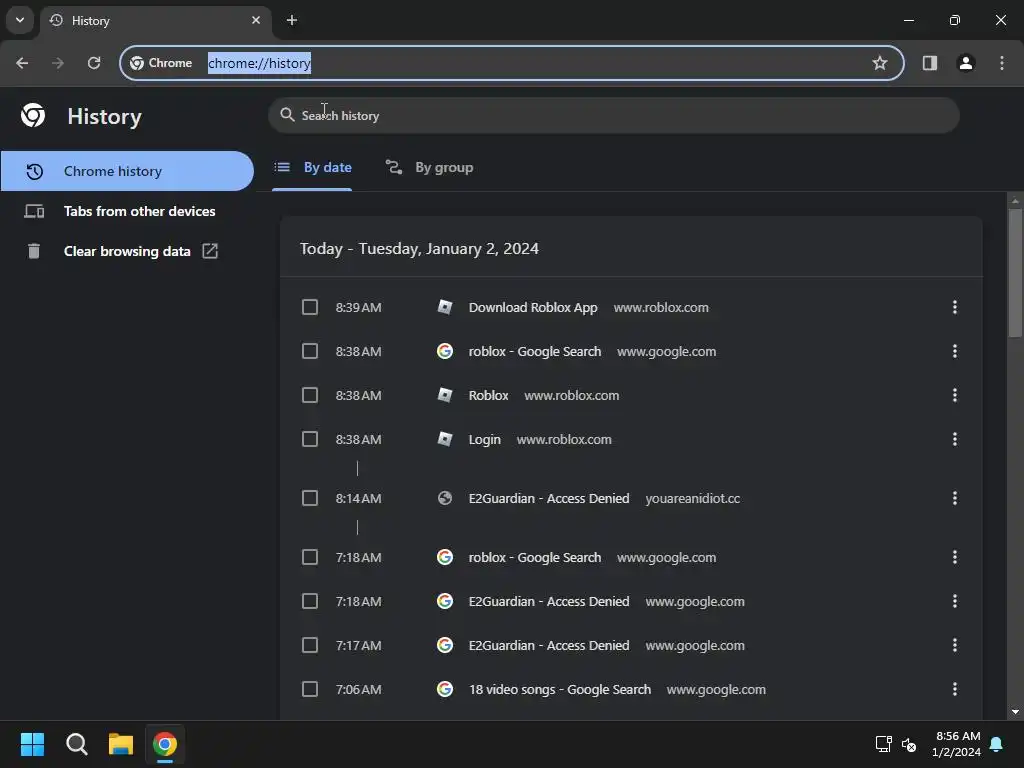Switch to the By group tab
1024x768 pixels.
click(x=429, y=167)
